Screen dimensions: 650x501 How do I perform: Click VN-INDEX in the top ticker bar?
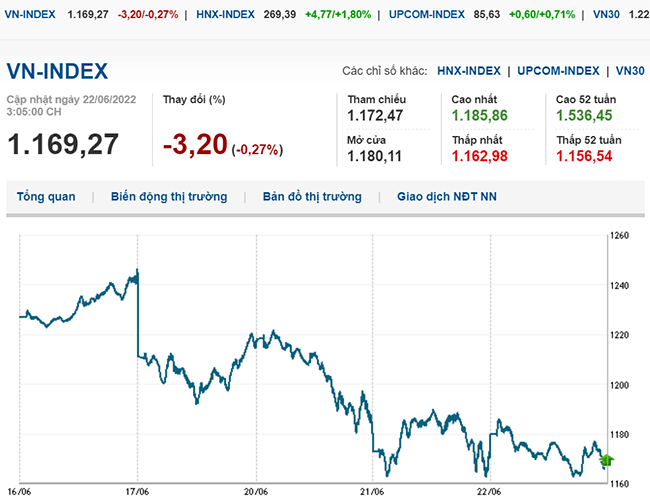point(28,15)
